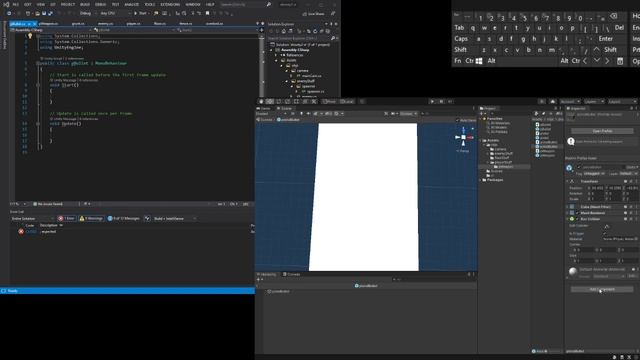Click the Messages filter button in Error List
Screen dimensions: 640x360
click(124, 218)
